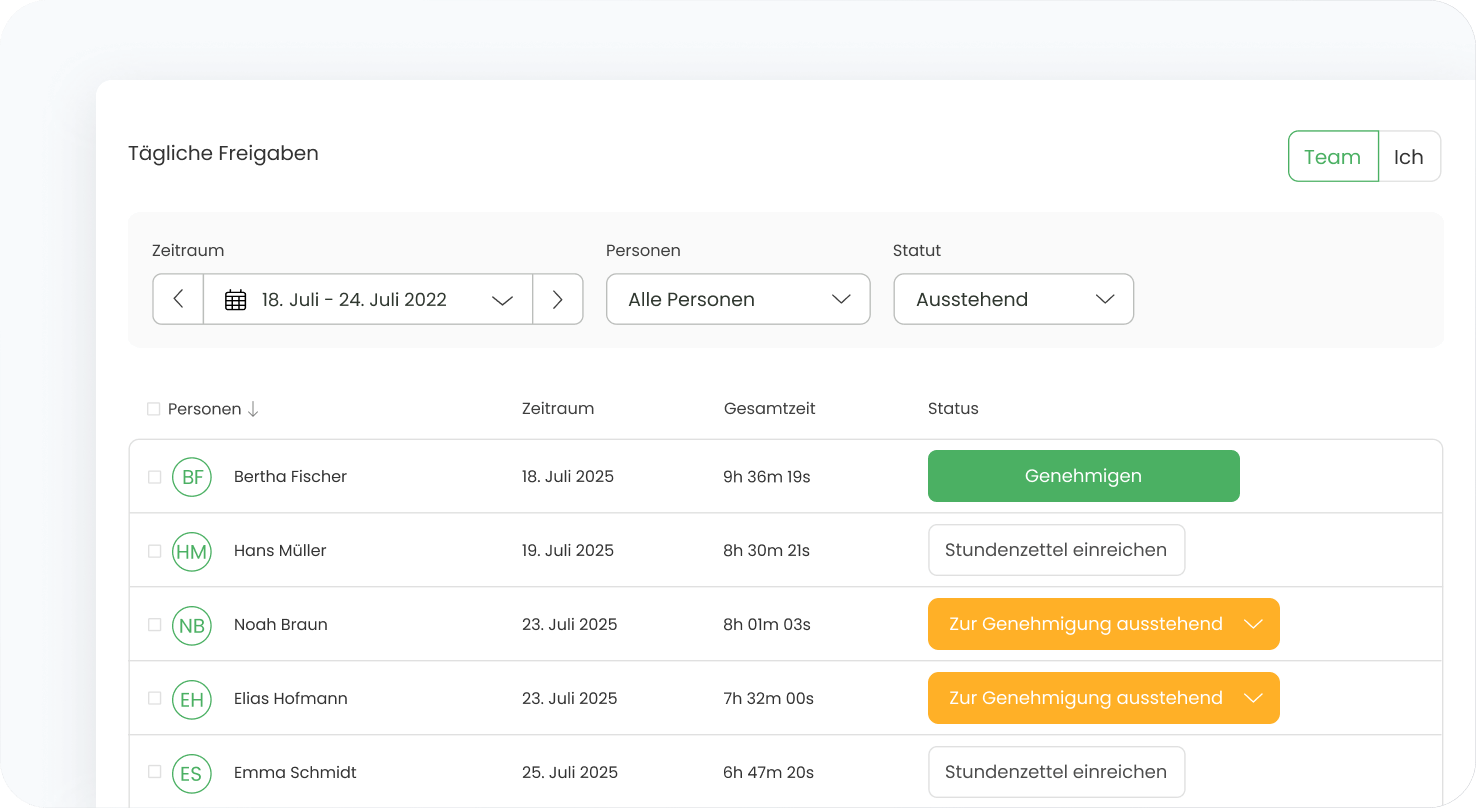Approve Bertha Fischer's time with Genehmigen
1476x808 pixels.
tap(1083, 476)
